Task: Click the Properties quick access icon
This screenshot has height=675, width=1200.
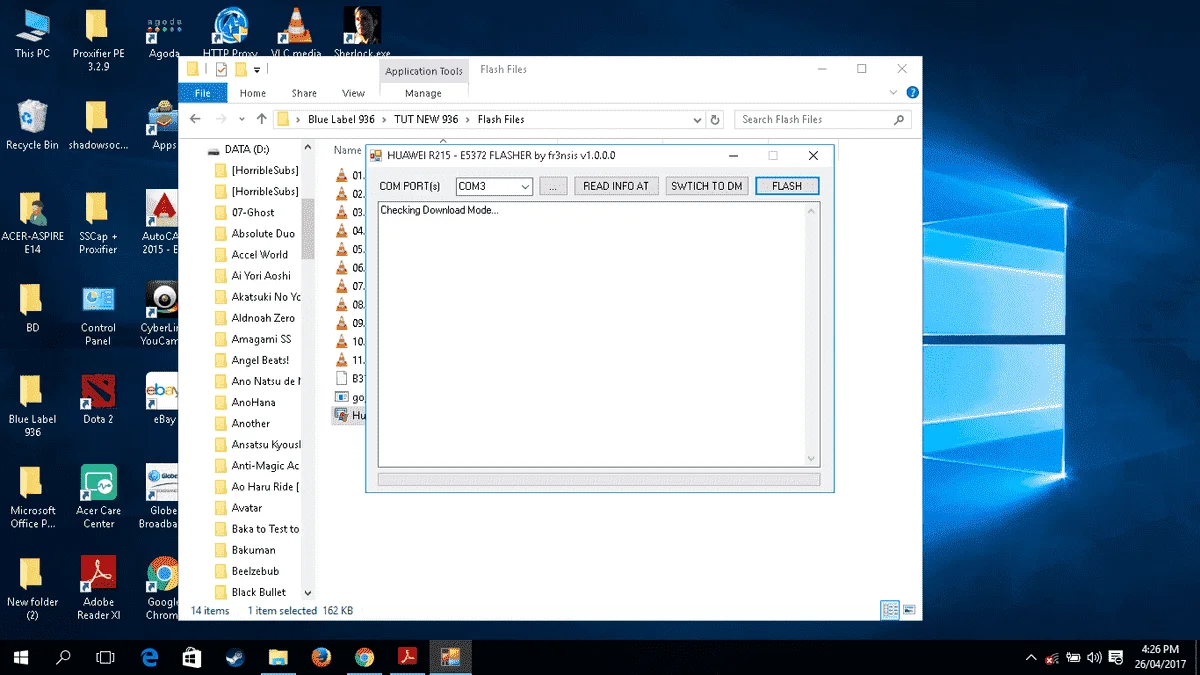Action: (x=221, y=69)
